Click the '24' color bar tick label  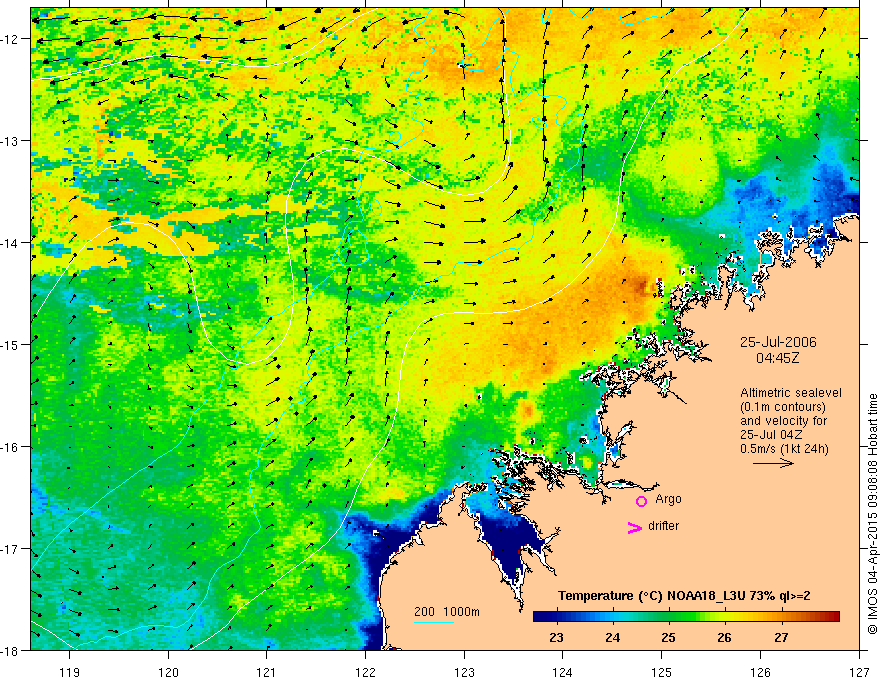(x=612, y=638)
